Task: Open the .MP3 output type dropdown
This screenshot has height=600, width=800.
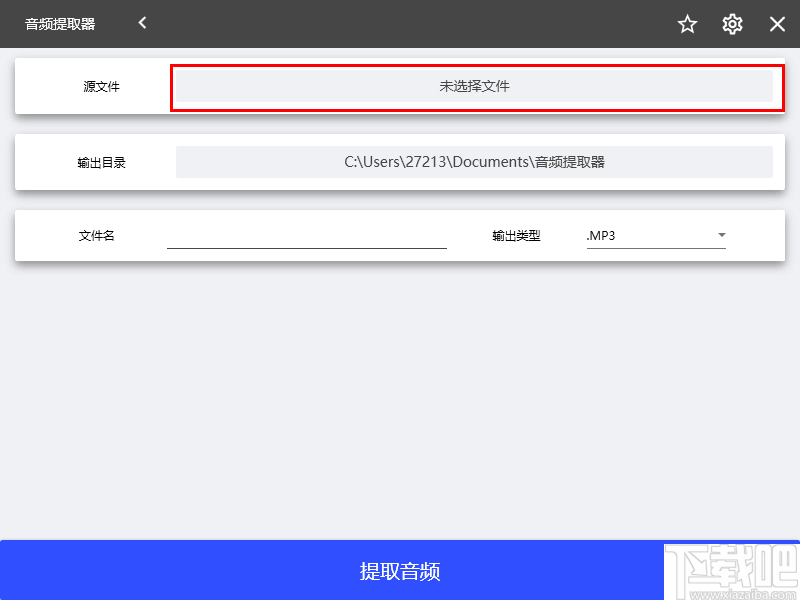Action: click(656, 236)
